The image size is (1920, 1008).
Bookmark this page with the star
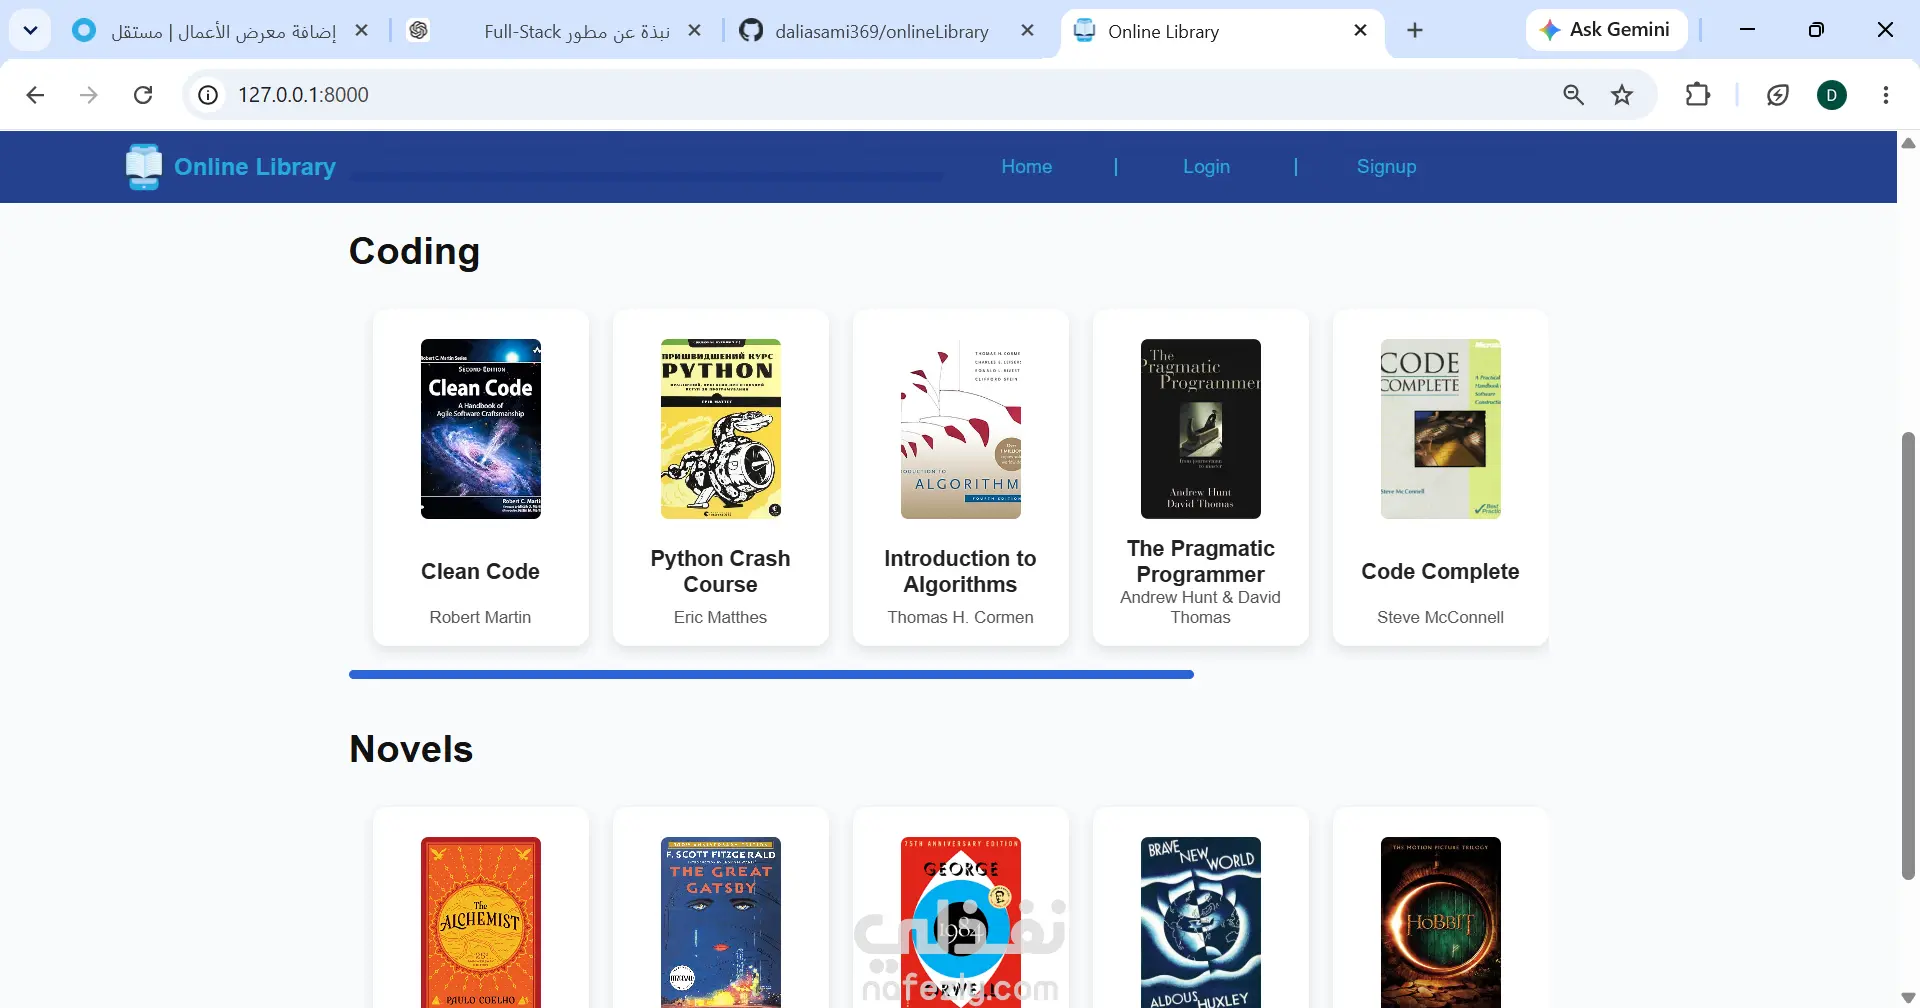tap(1622, 95)
